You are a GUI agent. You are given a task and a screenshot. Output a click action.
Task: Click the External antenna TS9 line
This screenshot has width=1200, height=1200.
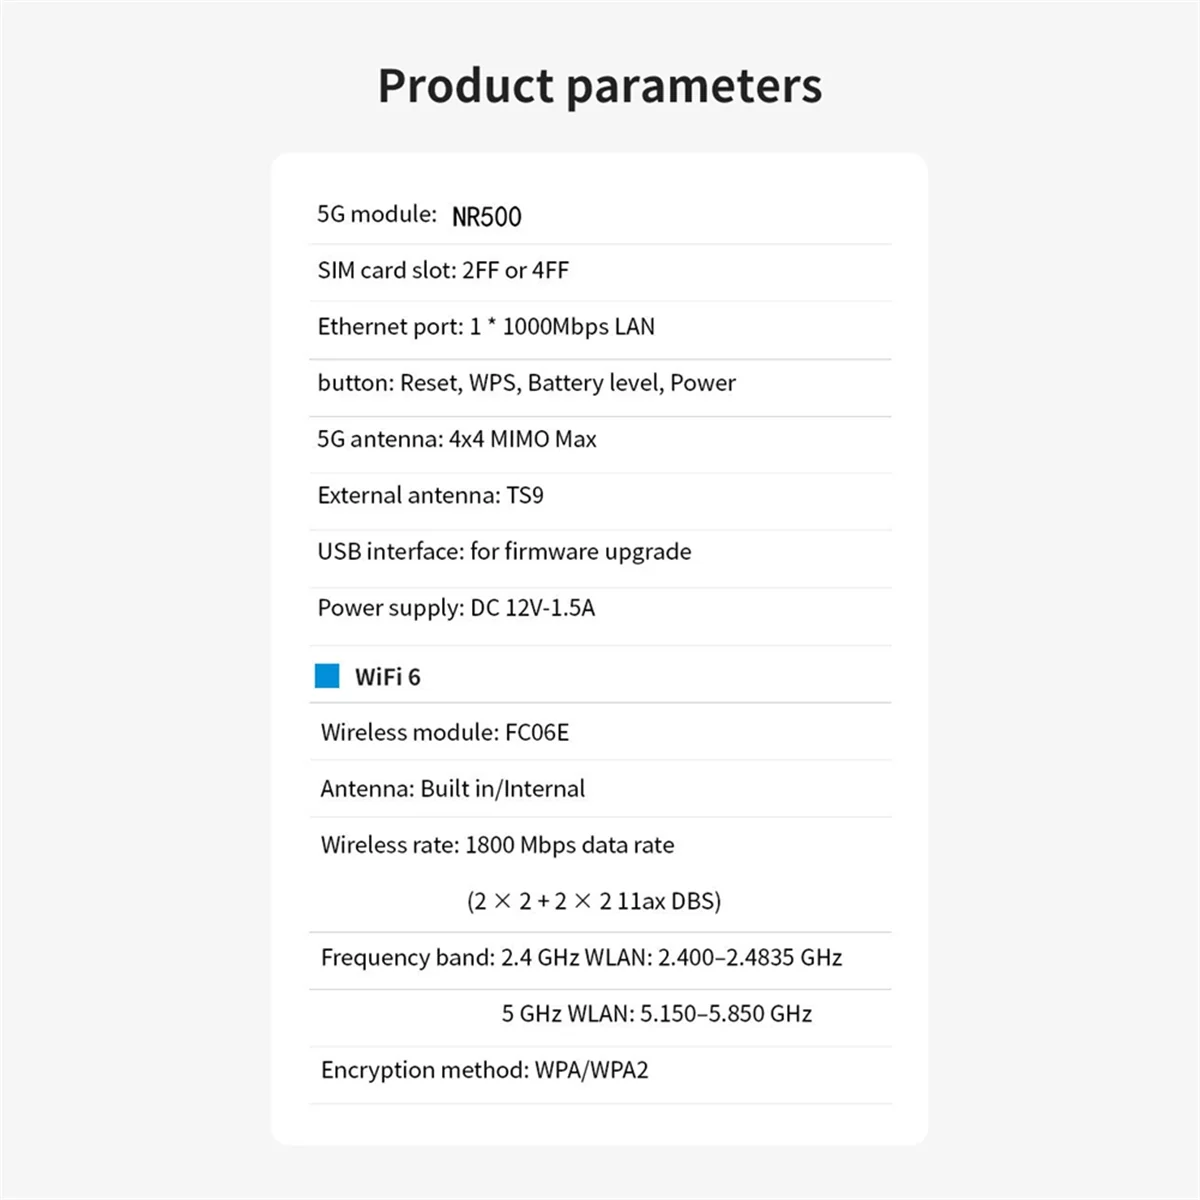[x=430, y=496]
